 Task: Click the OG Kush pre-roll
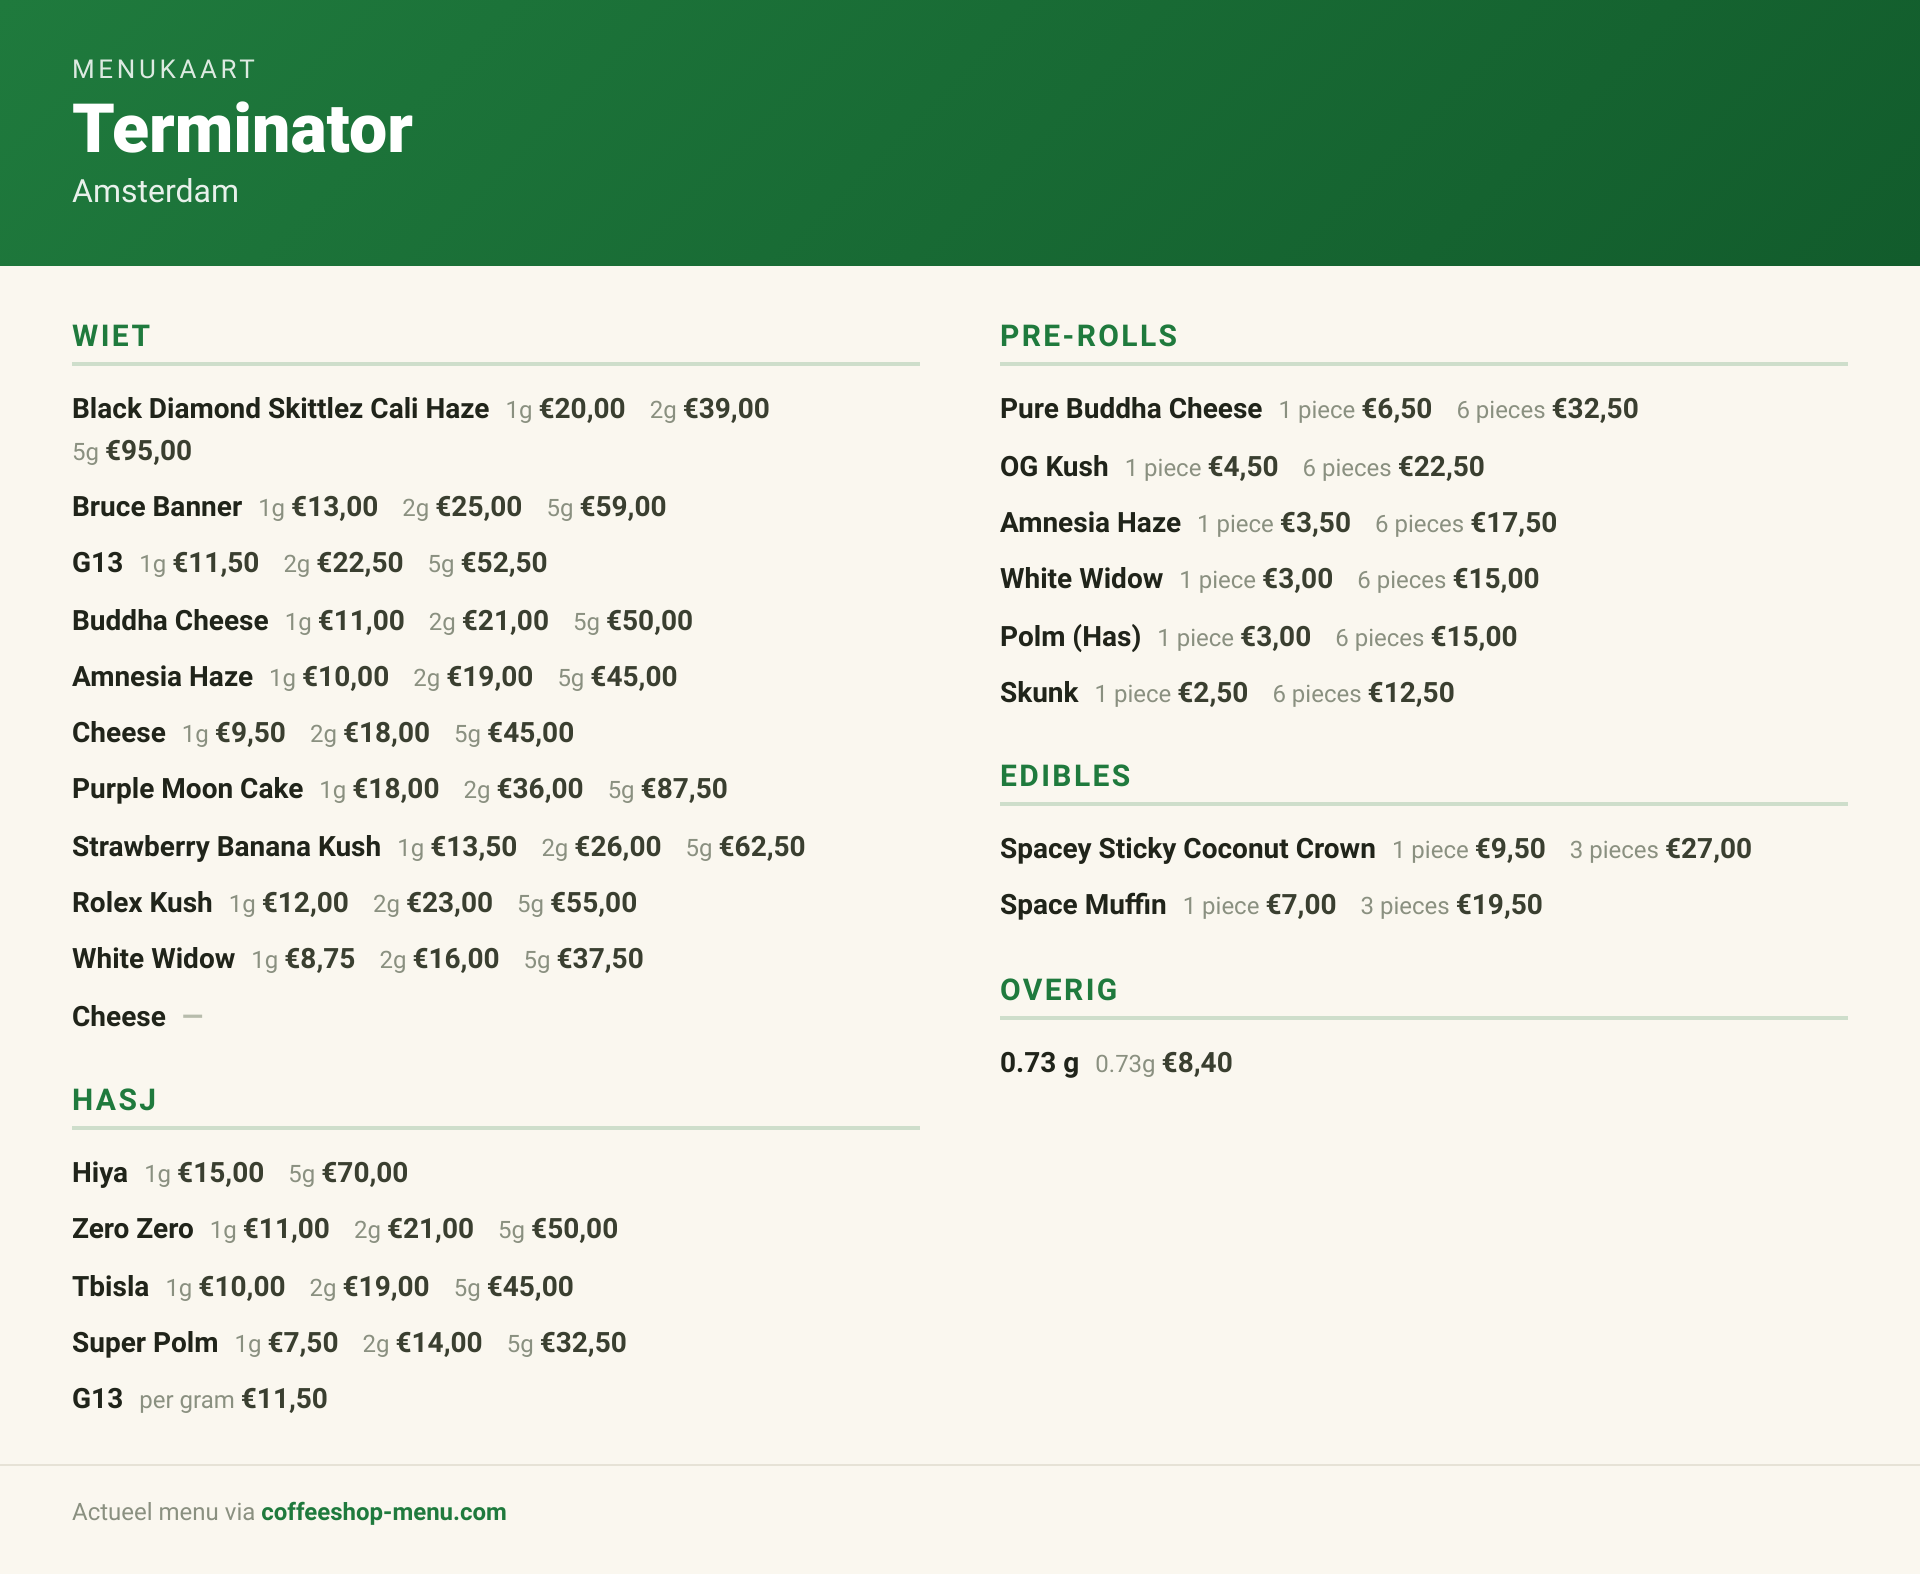tap(1054, 466)
